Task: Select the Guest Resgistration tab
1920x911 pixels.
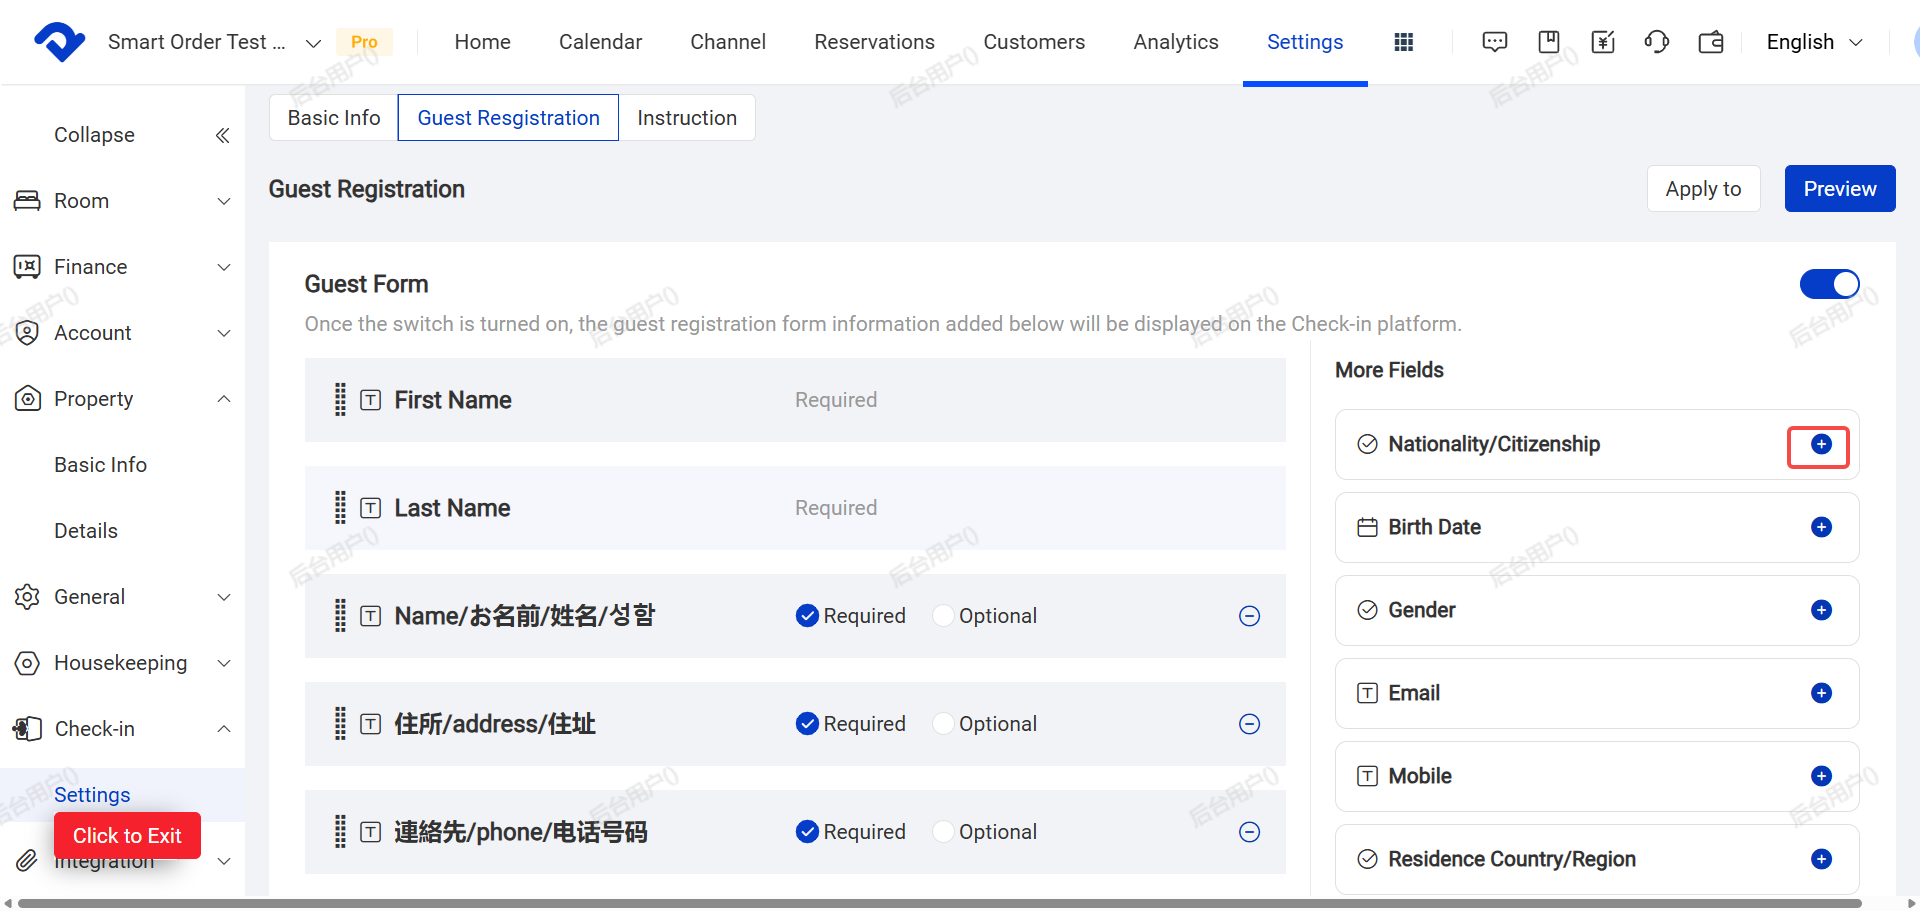Action: (x=508, y=118)
